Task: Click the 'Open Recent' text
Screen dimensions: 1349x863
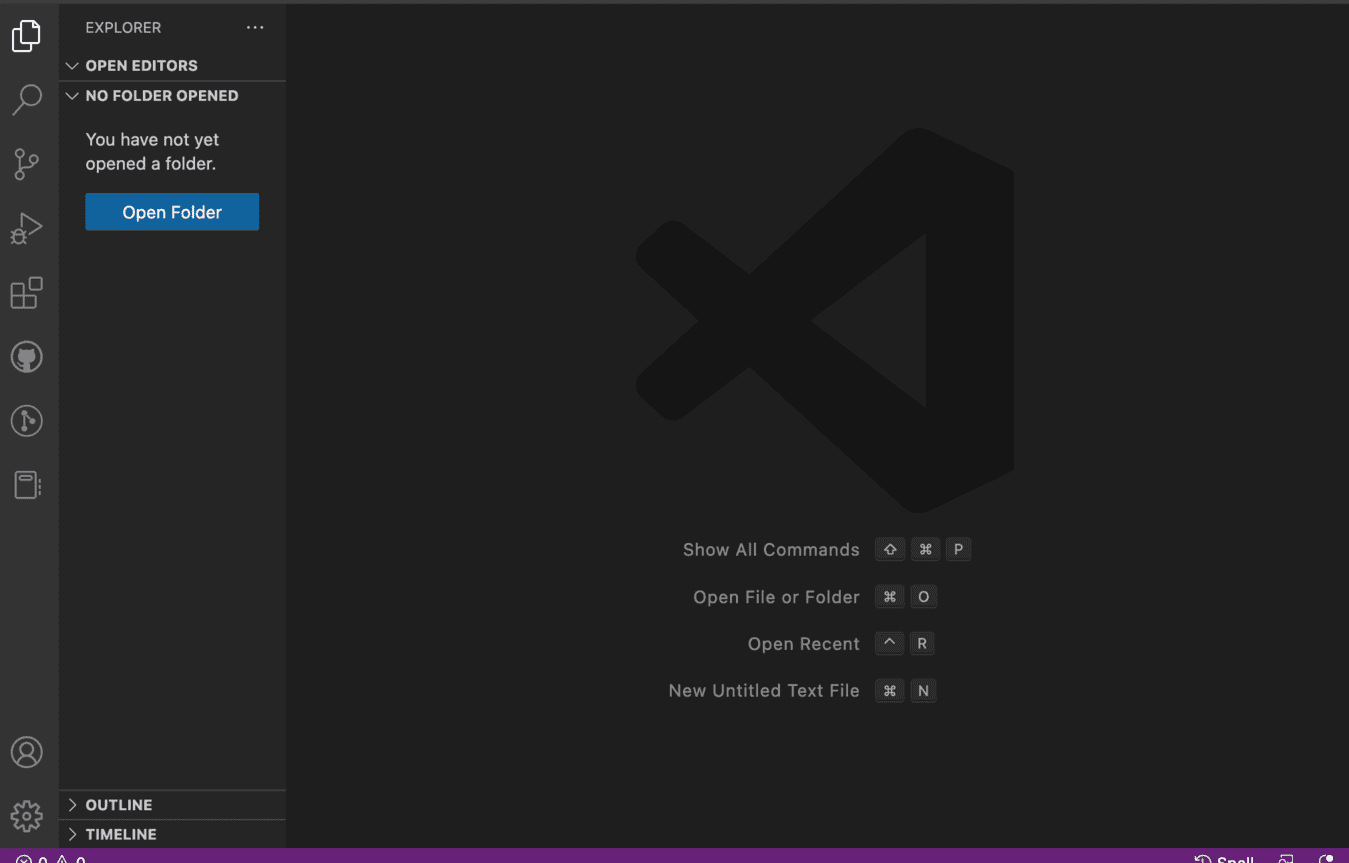Action: pyautogui.click(x=804, y=644)
